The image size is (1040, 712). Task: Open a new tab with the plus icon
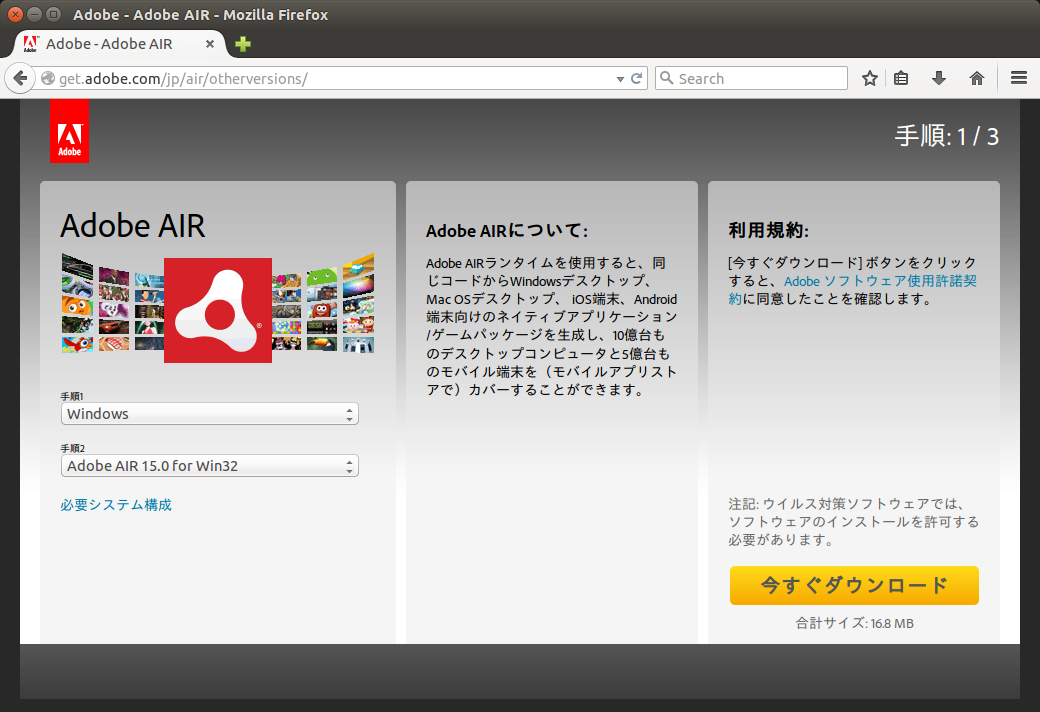coord(243,44)
